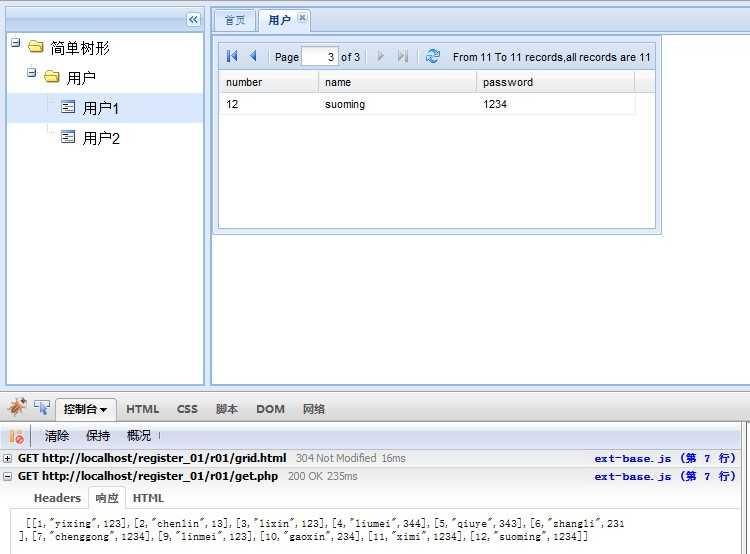This screenshot has height=554, width=750.
Task: Go to first page of grid
Action: 232,56
